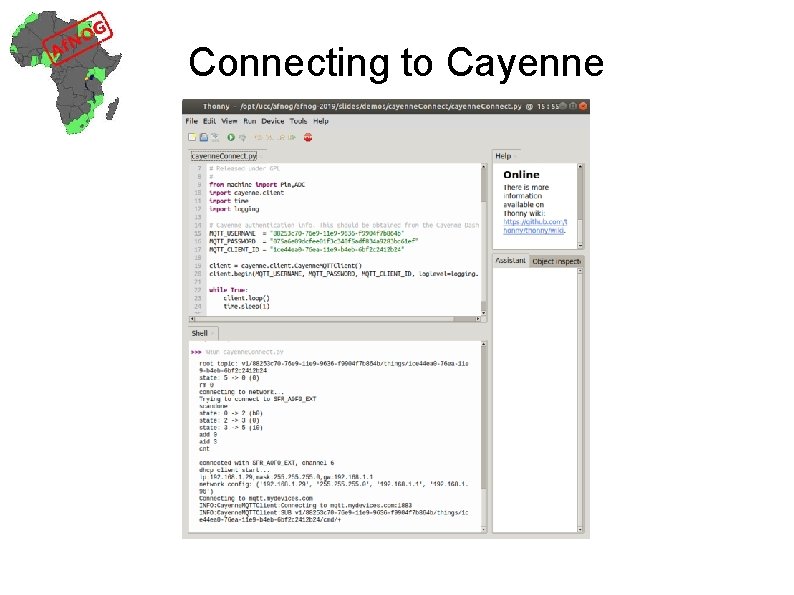This screenshot has height=595, width=794.
Task: Click the editor vertical scrollbar
Action: [484, 239]
